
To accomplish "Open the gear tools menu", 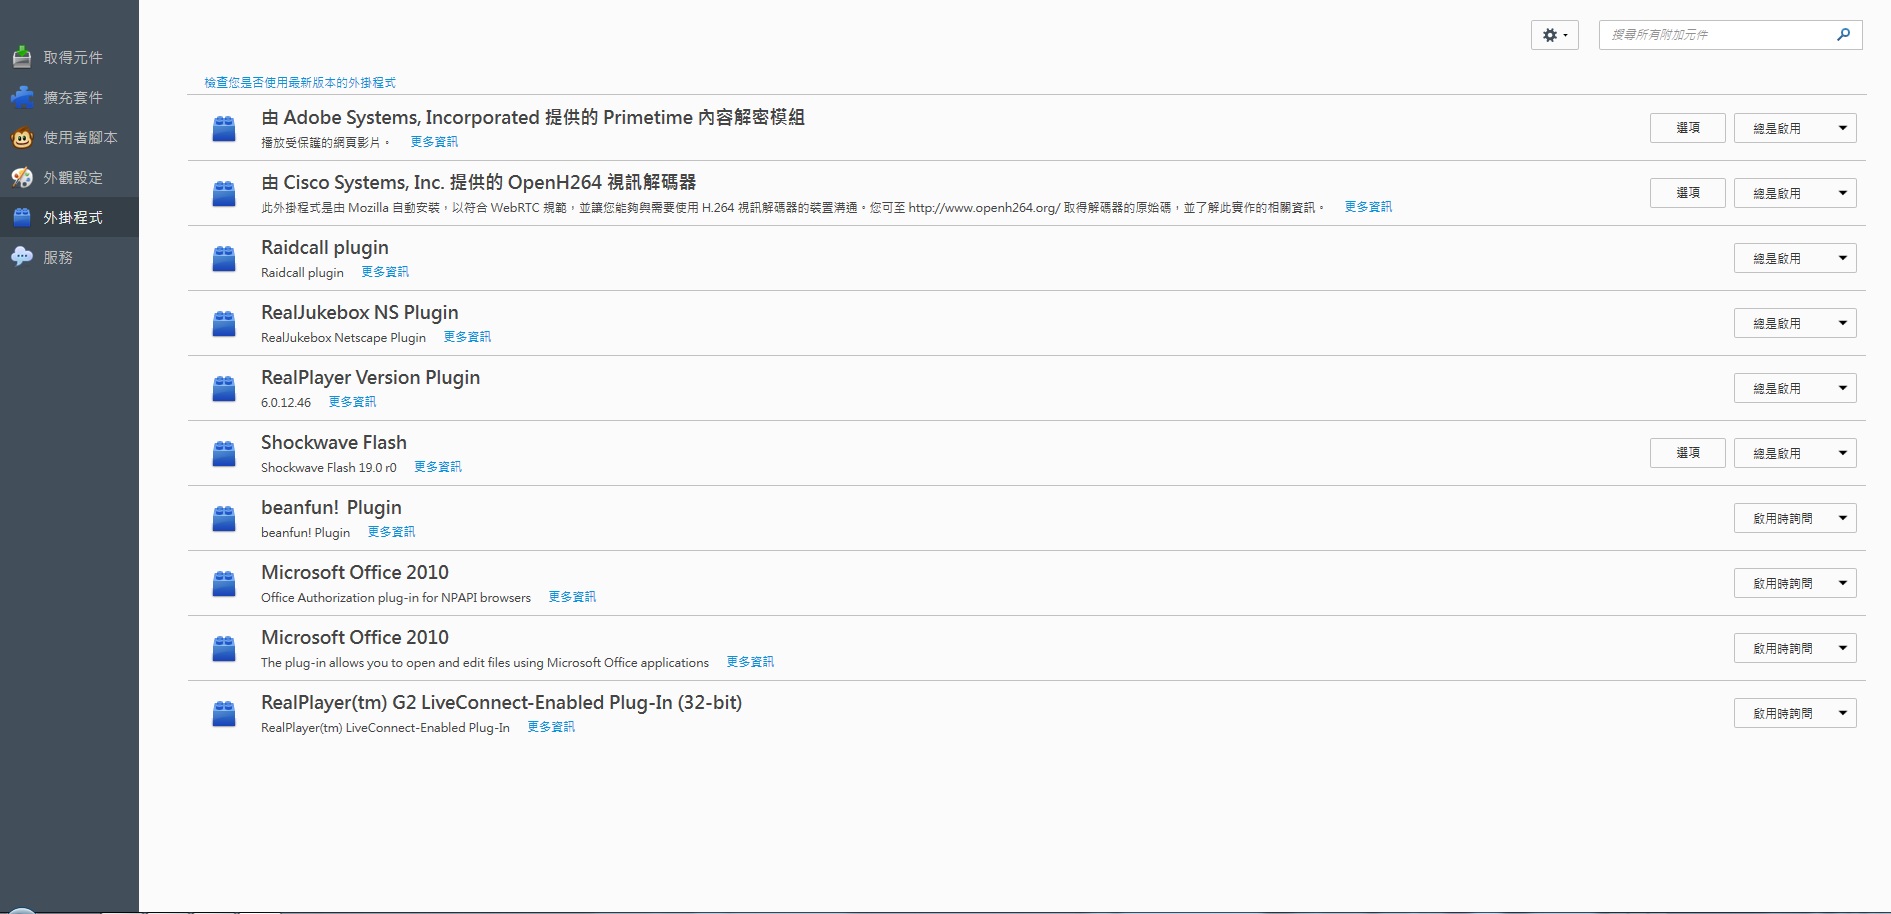I will coord(1554,35).
